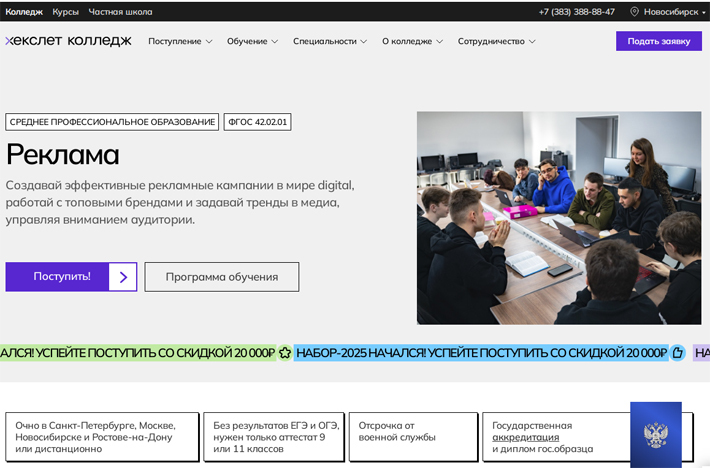Click the Russian coat of arms emblem
Viewport: 710px width, 468px height.
tap(656, 435)
